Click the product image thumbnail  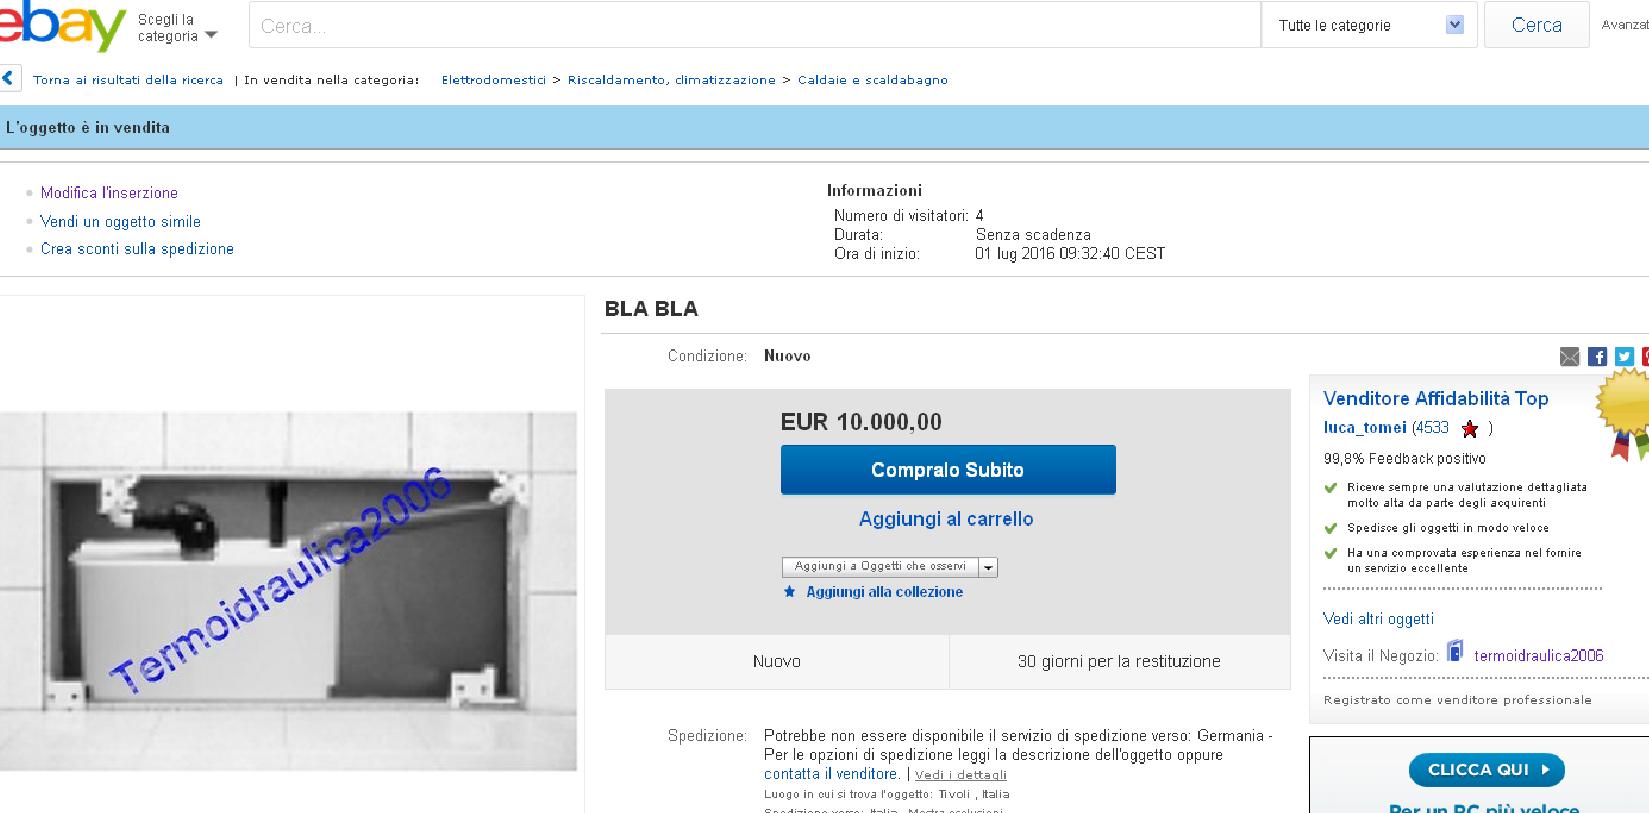point(288,590)
